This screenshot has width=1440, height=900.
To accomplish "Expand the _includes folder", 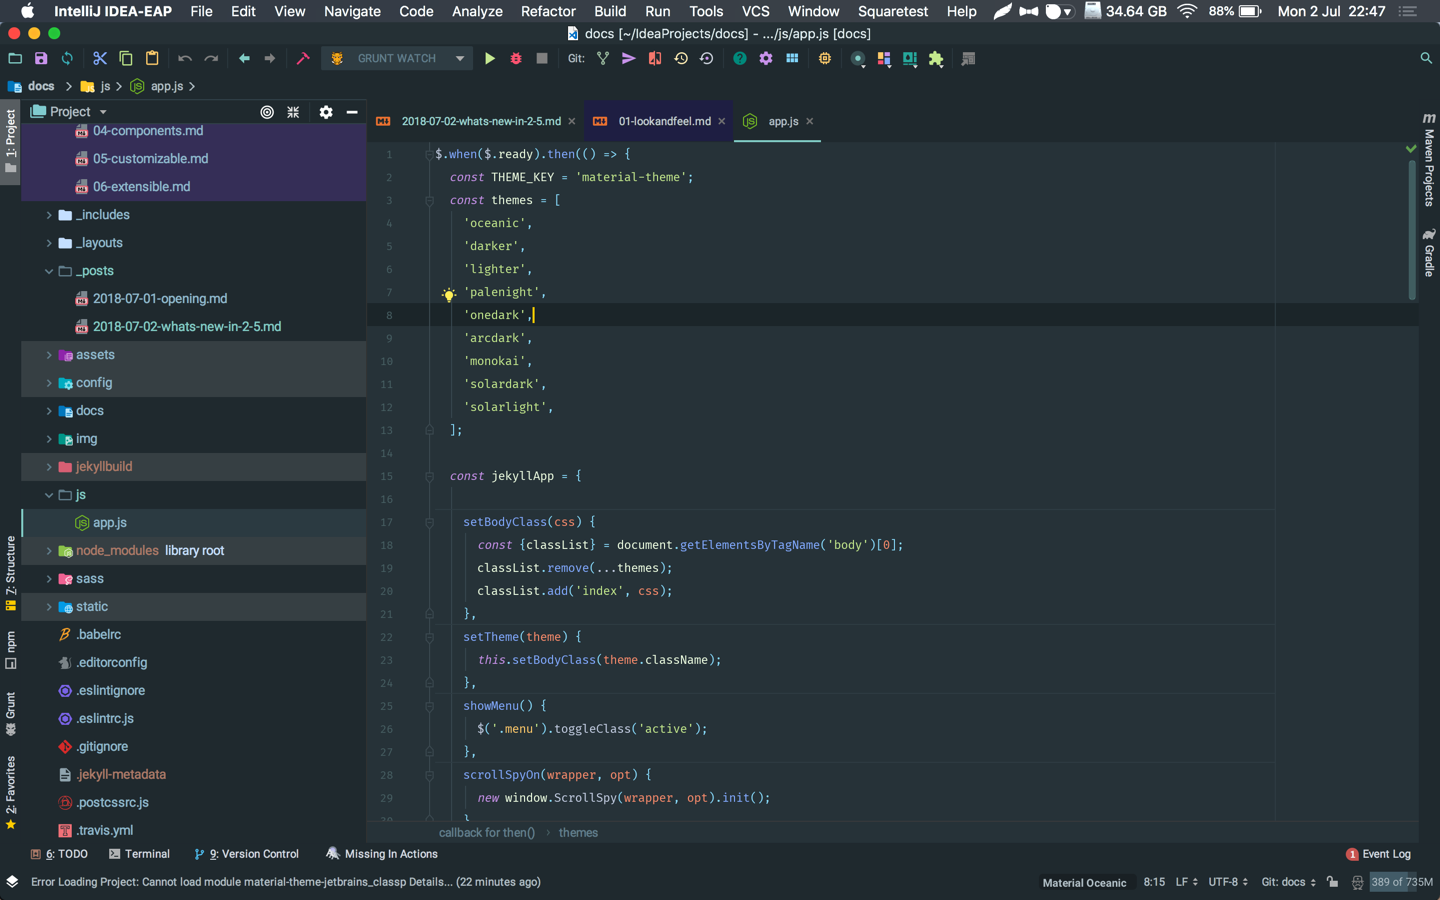I will point(48,214).
